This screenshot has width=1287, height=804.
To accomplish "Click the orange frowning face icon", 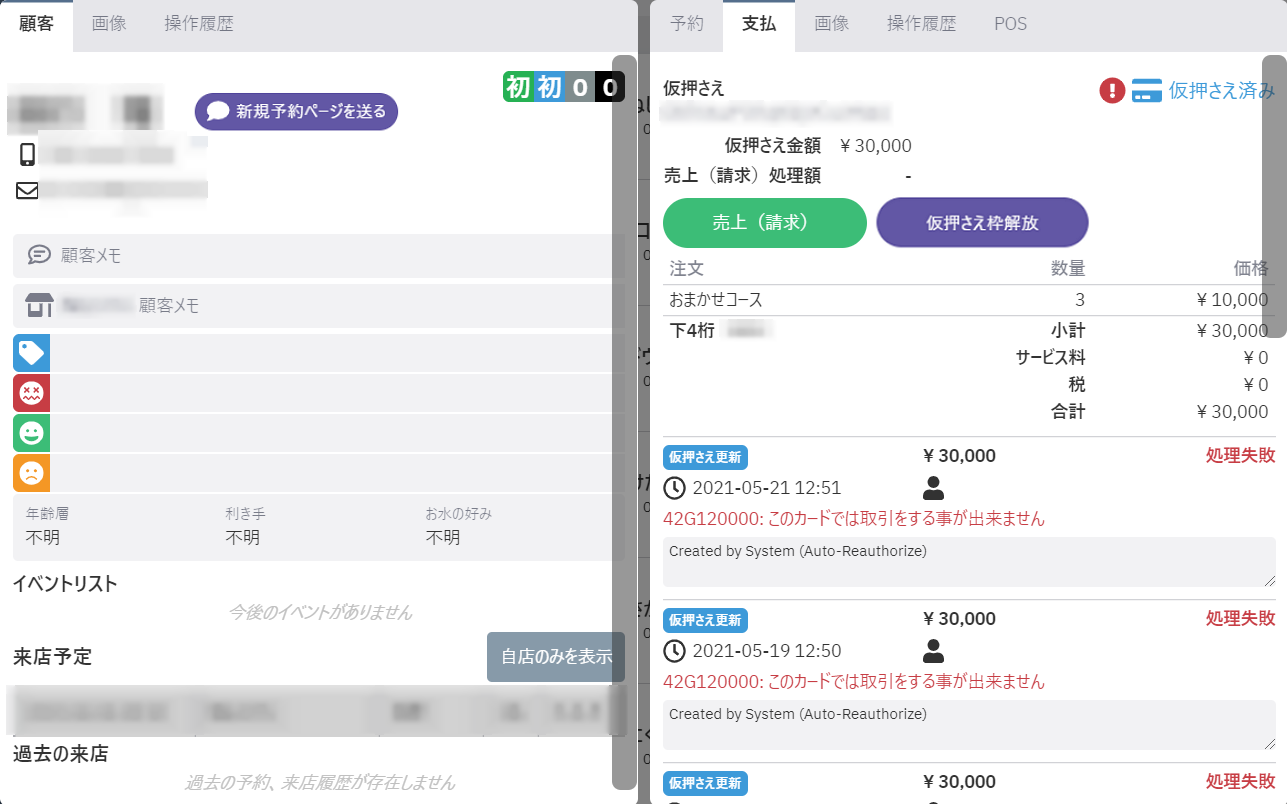I will (31, 473).
